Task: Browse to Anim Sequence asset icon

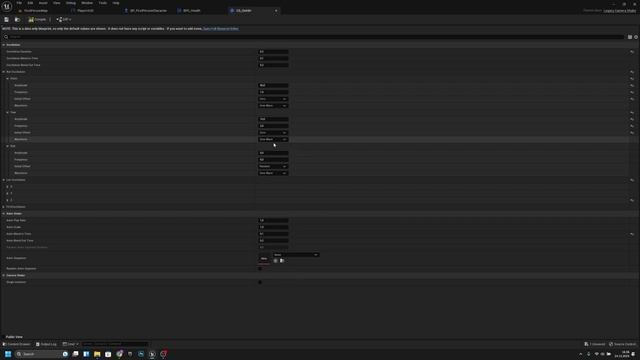Action: (282, 260)
